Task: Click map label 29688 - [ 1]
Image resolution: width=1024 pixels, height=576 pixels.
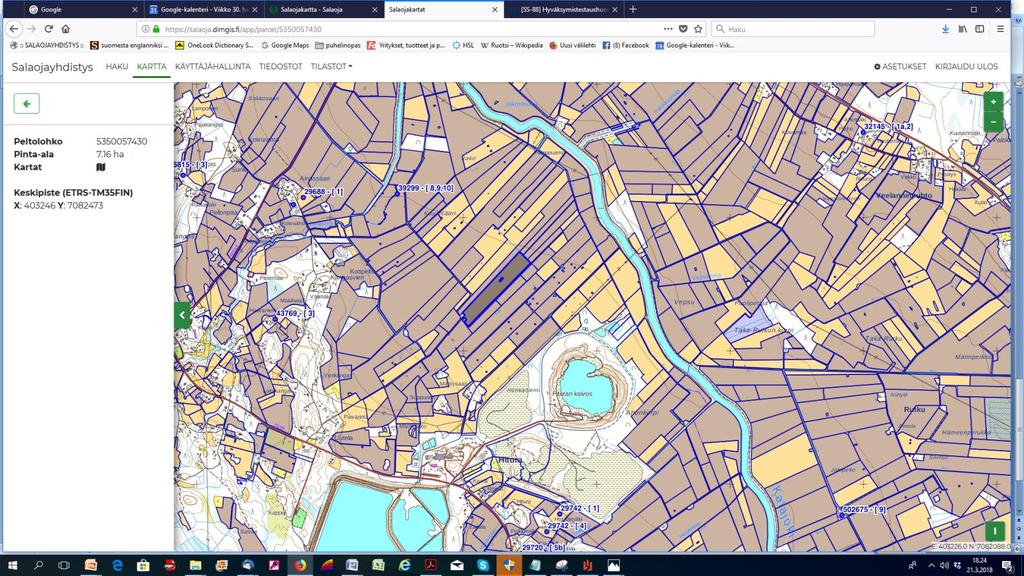Action: pyautogui.click(x=324, y=192)
